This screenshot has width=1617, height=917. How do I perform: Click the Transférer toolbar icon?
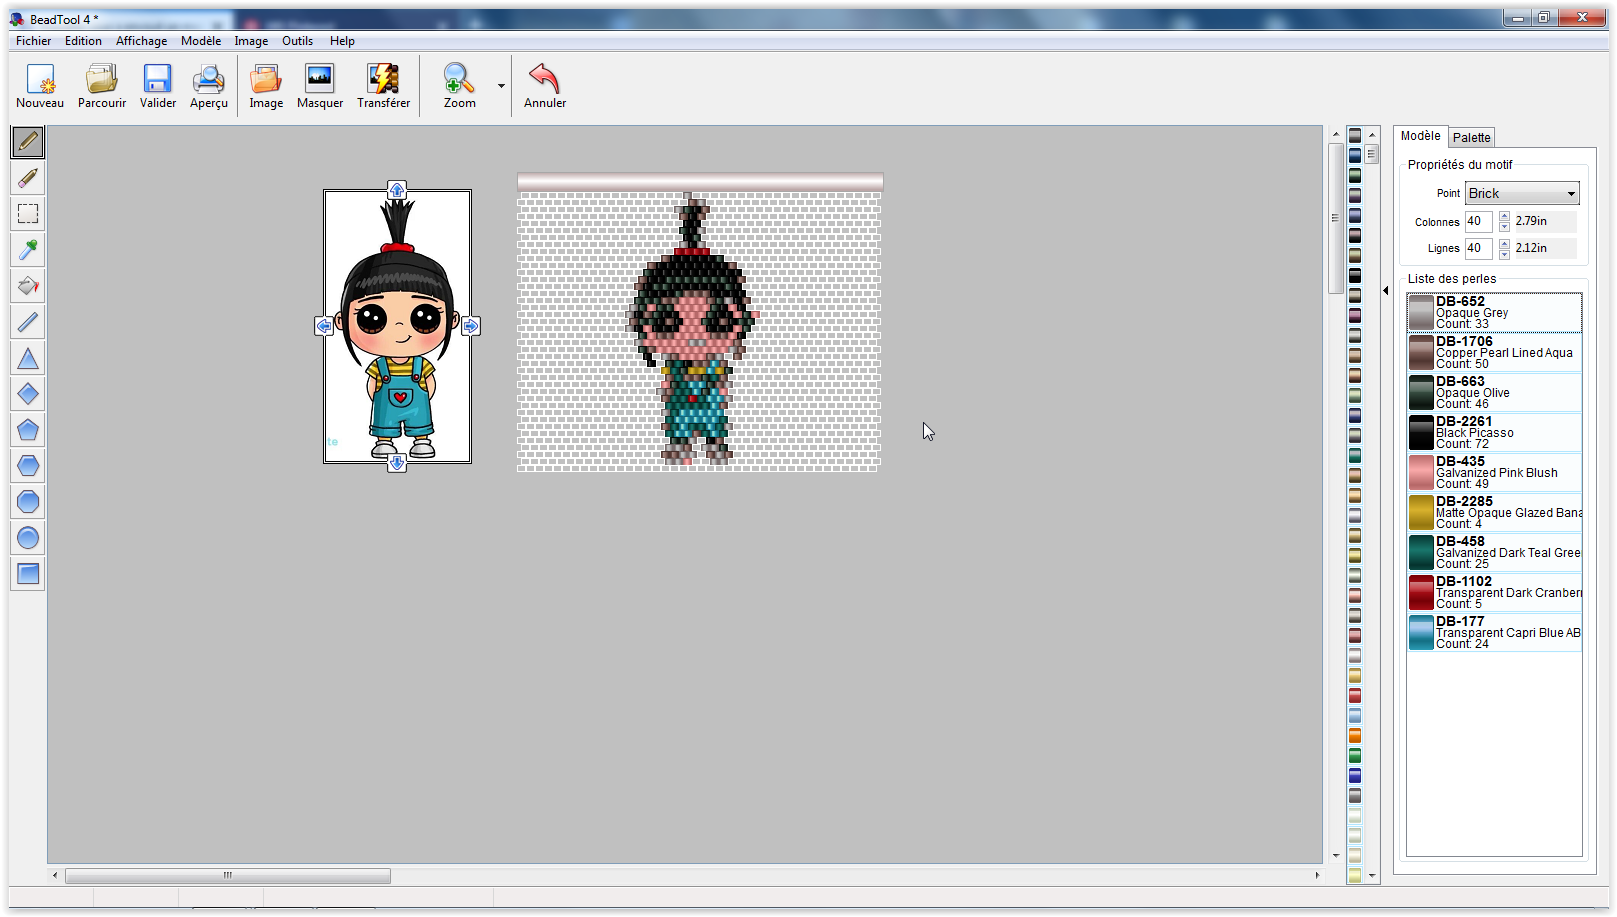click(383, 86)
